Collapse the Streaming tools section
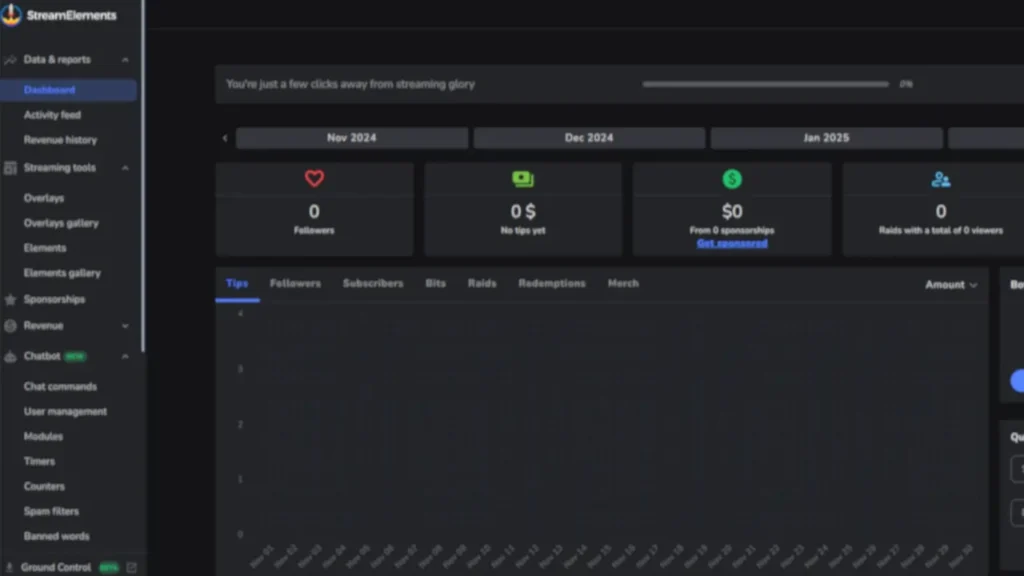 (125, 168)
